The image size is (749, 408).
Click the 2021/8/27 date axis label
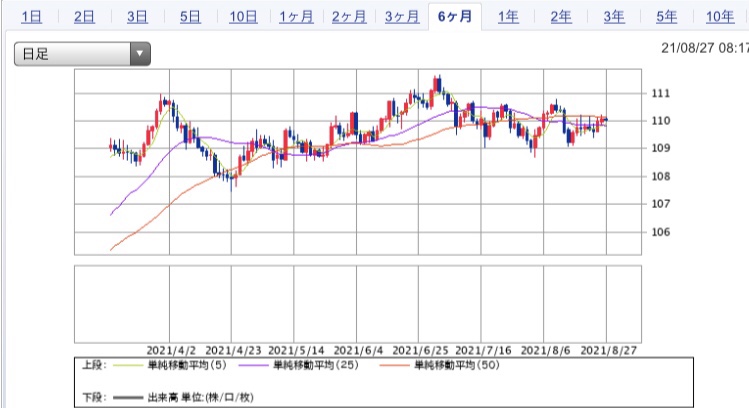(609, 351)
